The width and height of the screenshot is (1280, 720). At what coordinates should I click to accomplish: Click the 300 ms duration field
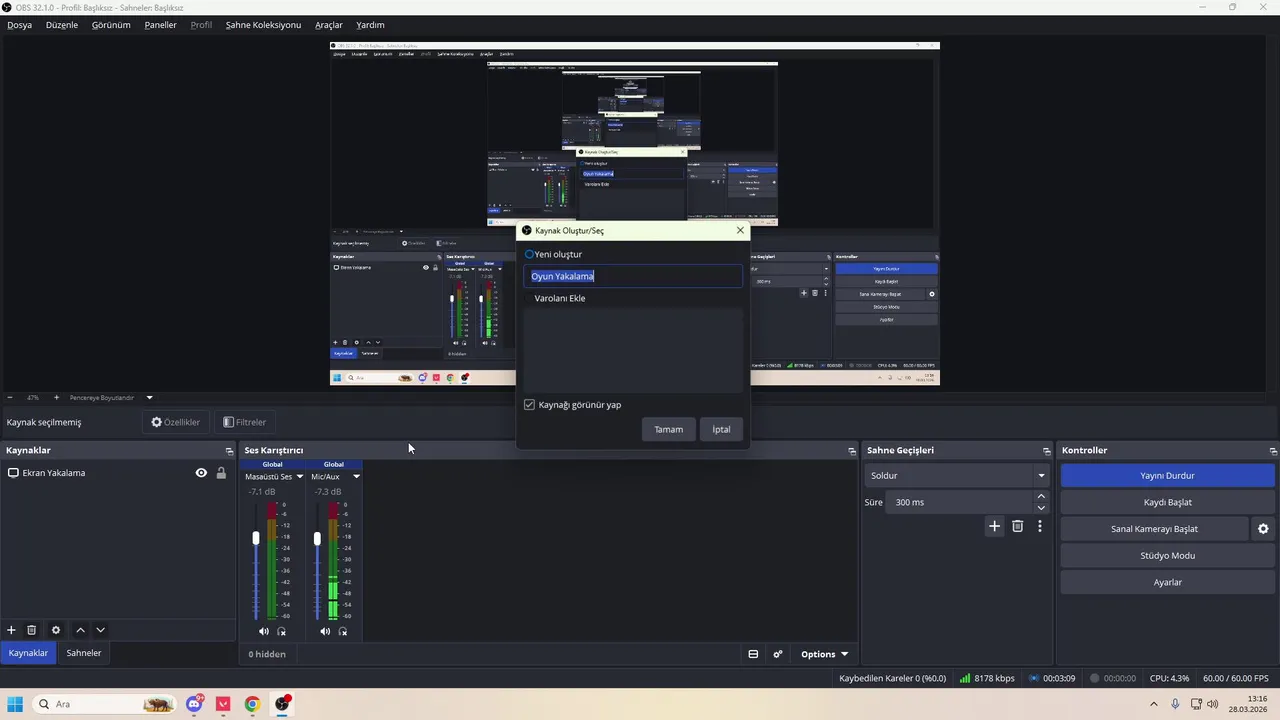pyautogui.click(x=960, y=502)
